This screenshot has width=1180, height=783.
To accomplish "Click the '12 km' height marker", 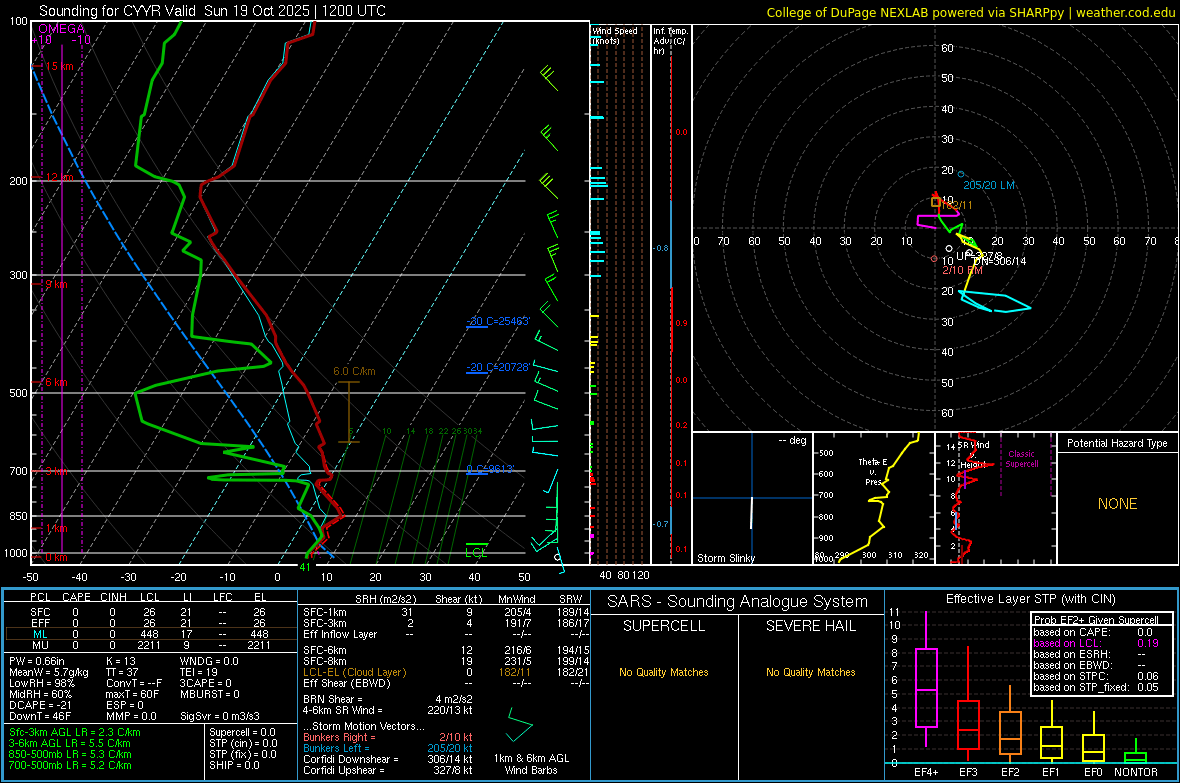I will point(59,178).
